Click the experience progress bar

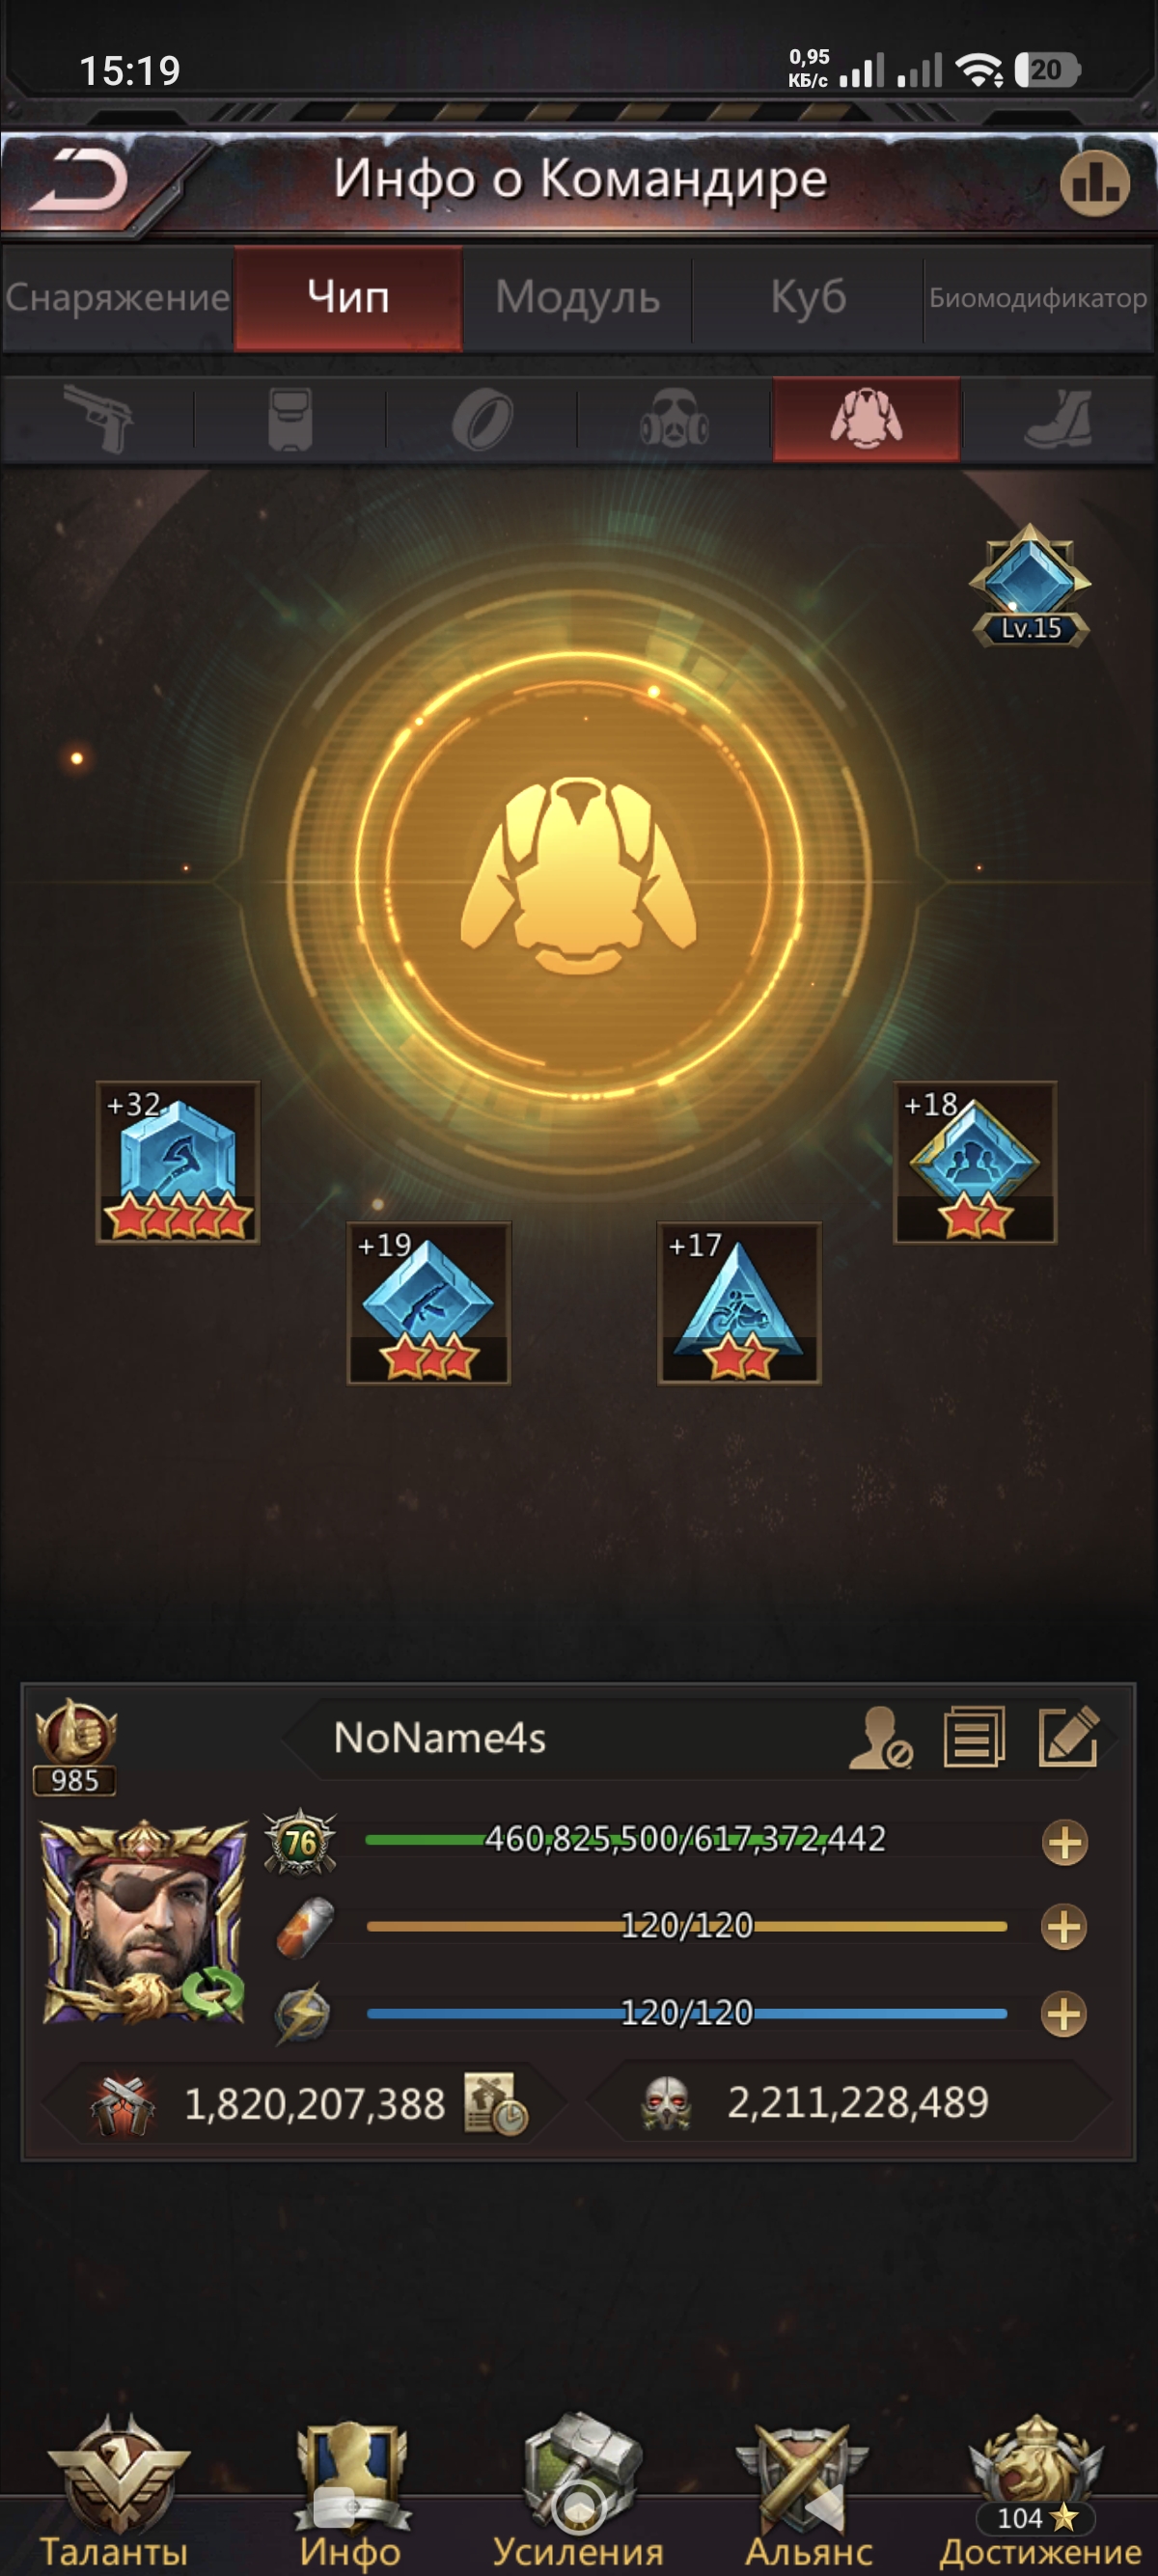686,1840
